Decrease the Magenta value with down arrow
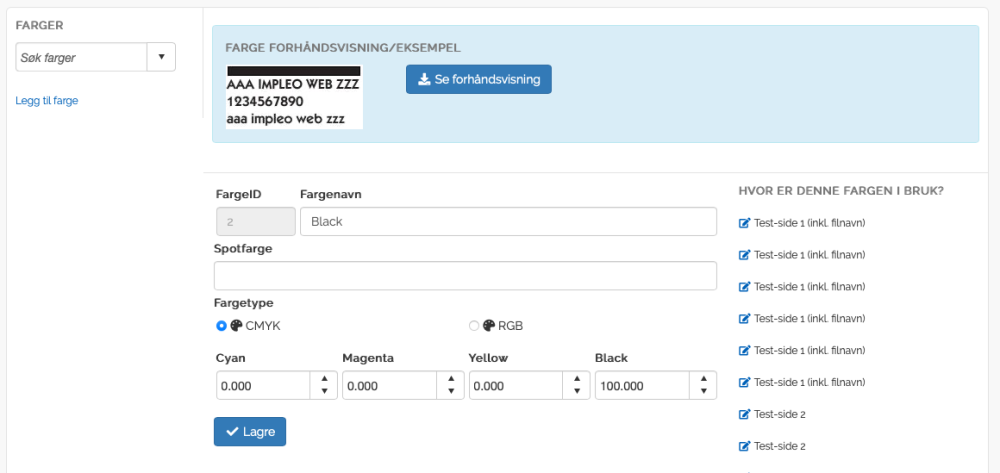 [x=450, y=391]
